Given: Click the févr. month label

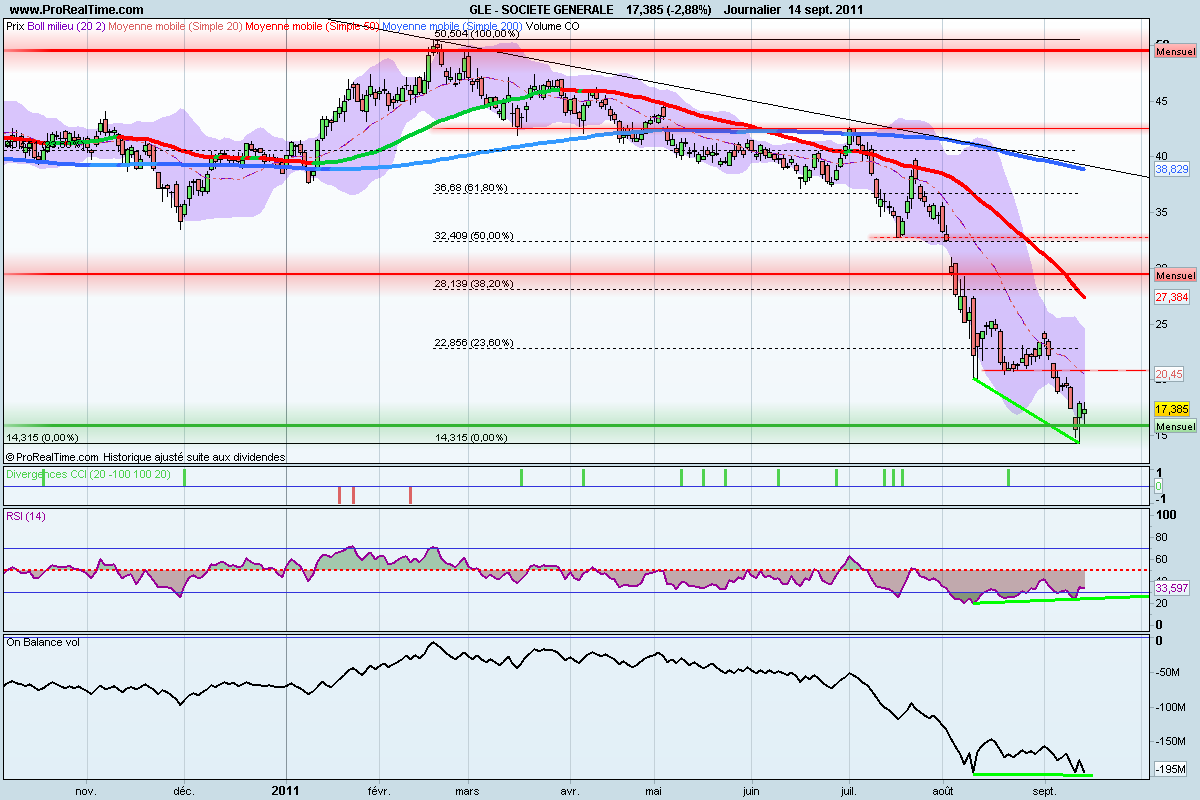Looking at the screenshot, I should 378,790.
